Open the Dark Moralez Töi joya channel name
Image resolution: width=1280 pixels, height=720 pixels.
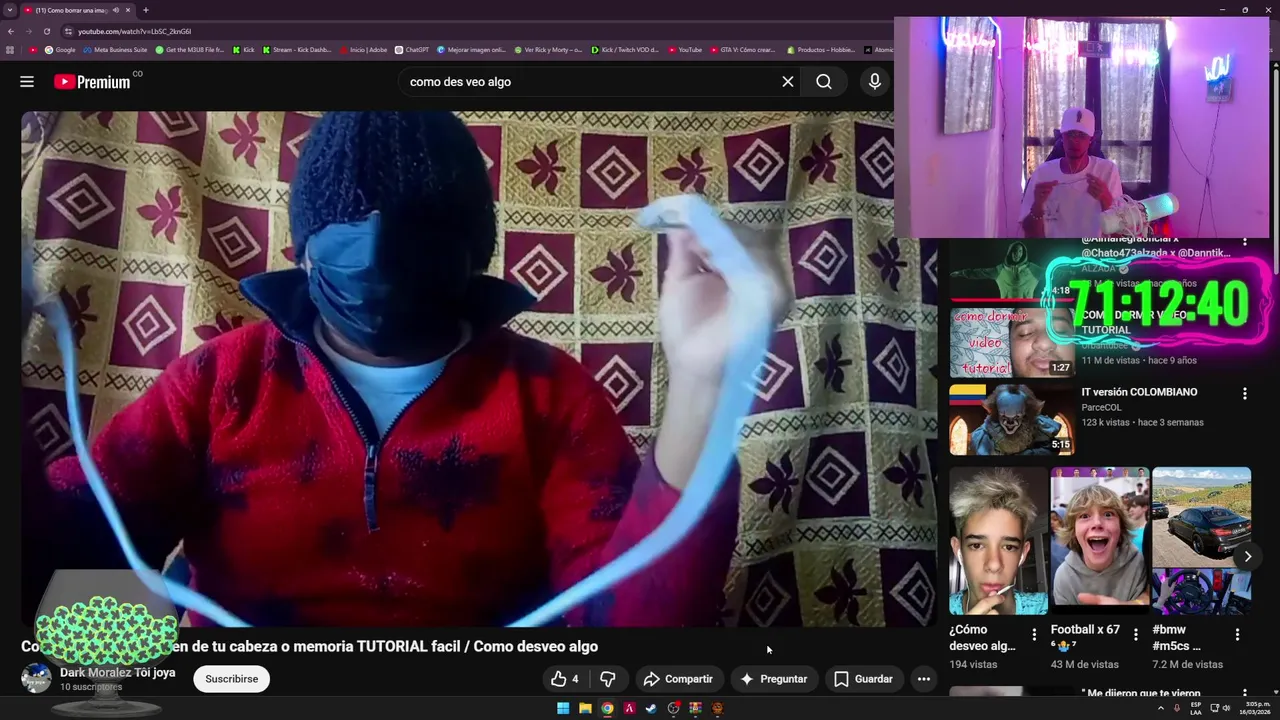117,672
